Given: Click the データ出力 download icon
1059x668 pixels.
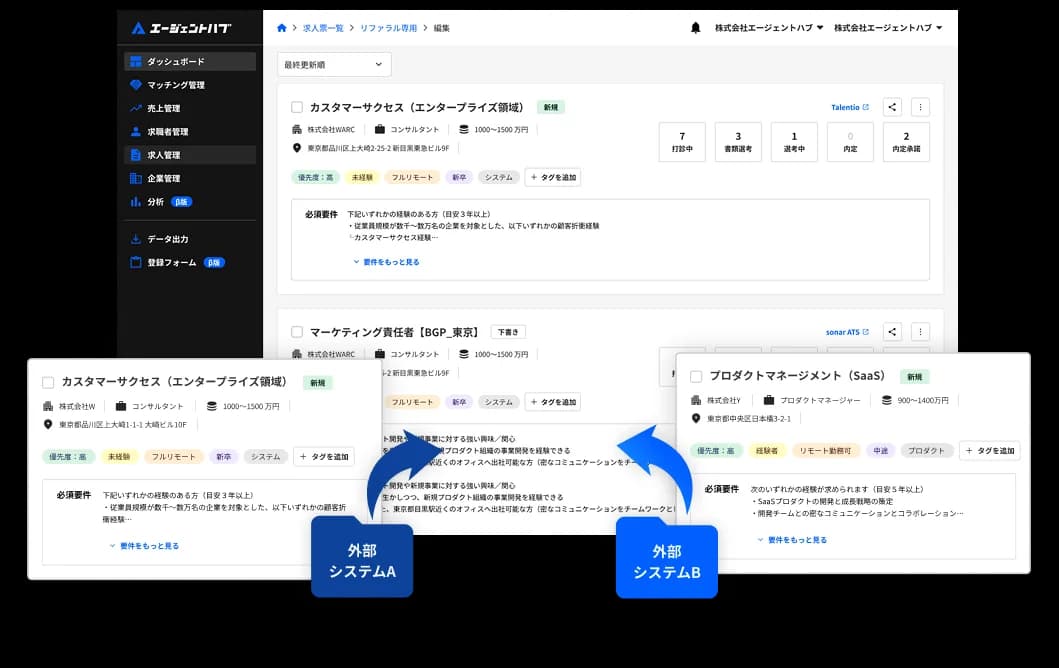Looking at the screenshot, I should 136,239.
